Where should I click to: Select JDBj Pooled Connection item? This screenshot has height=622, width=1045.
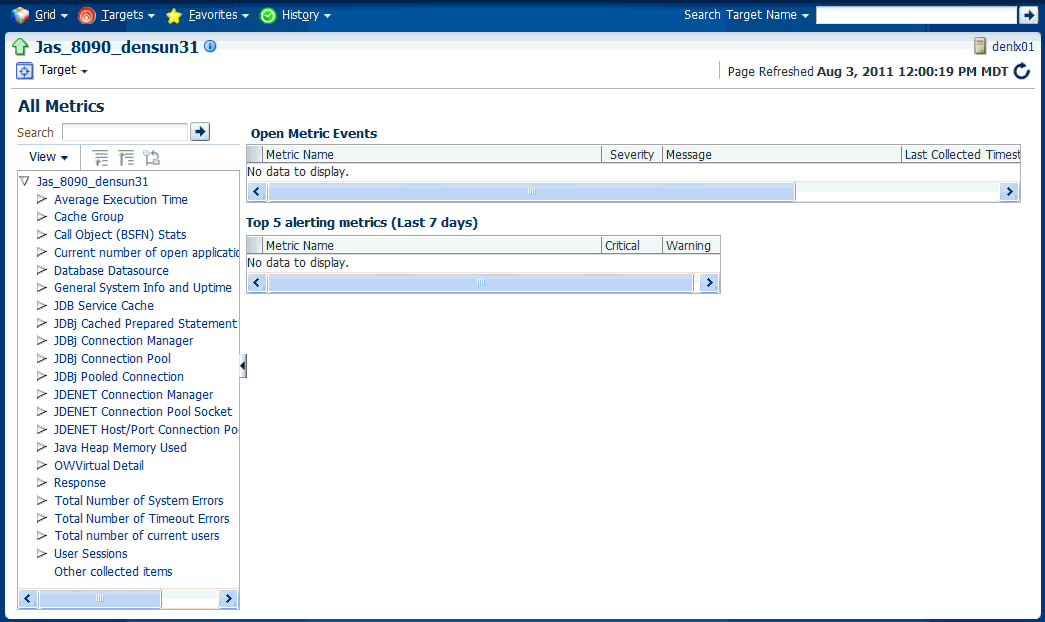click(119, 377)
